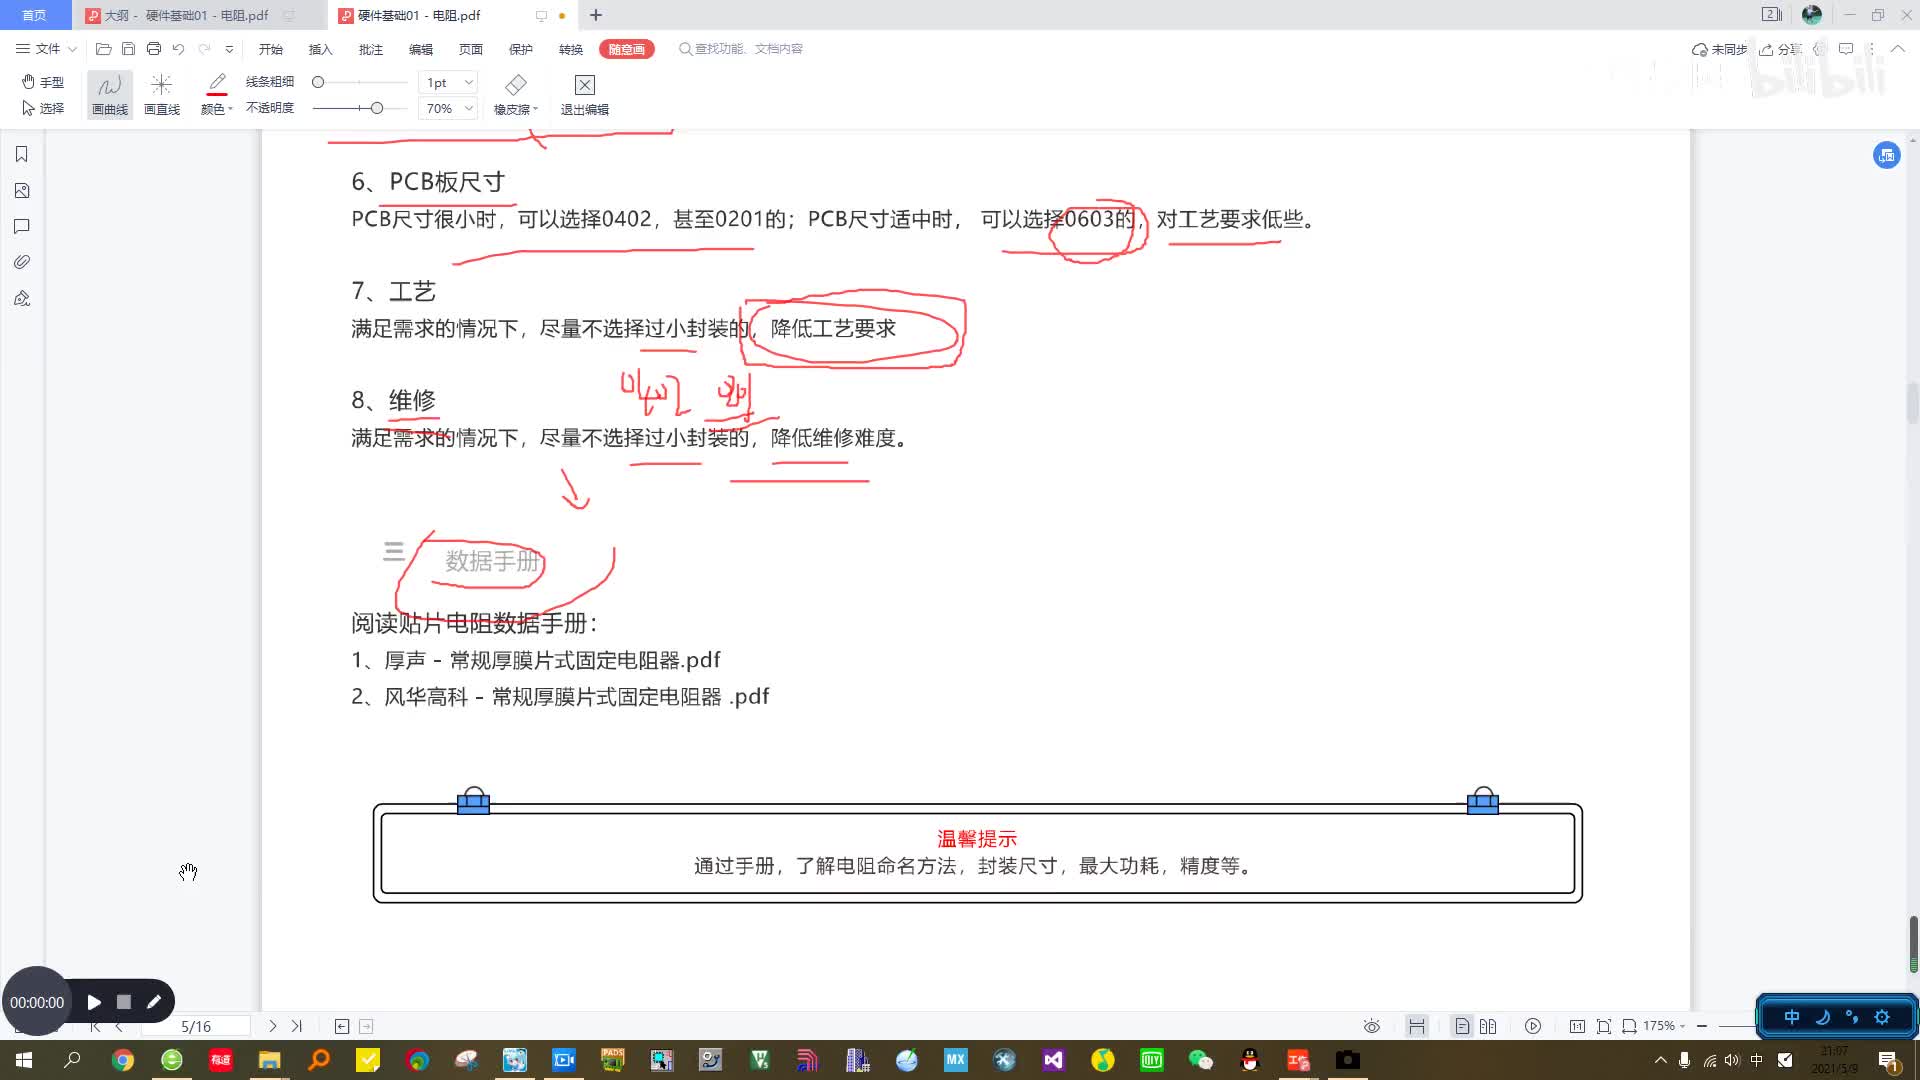Switch to two-page view
This screenshot has width=1920, height=1080.
[1488, 1026]
